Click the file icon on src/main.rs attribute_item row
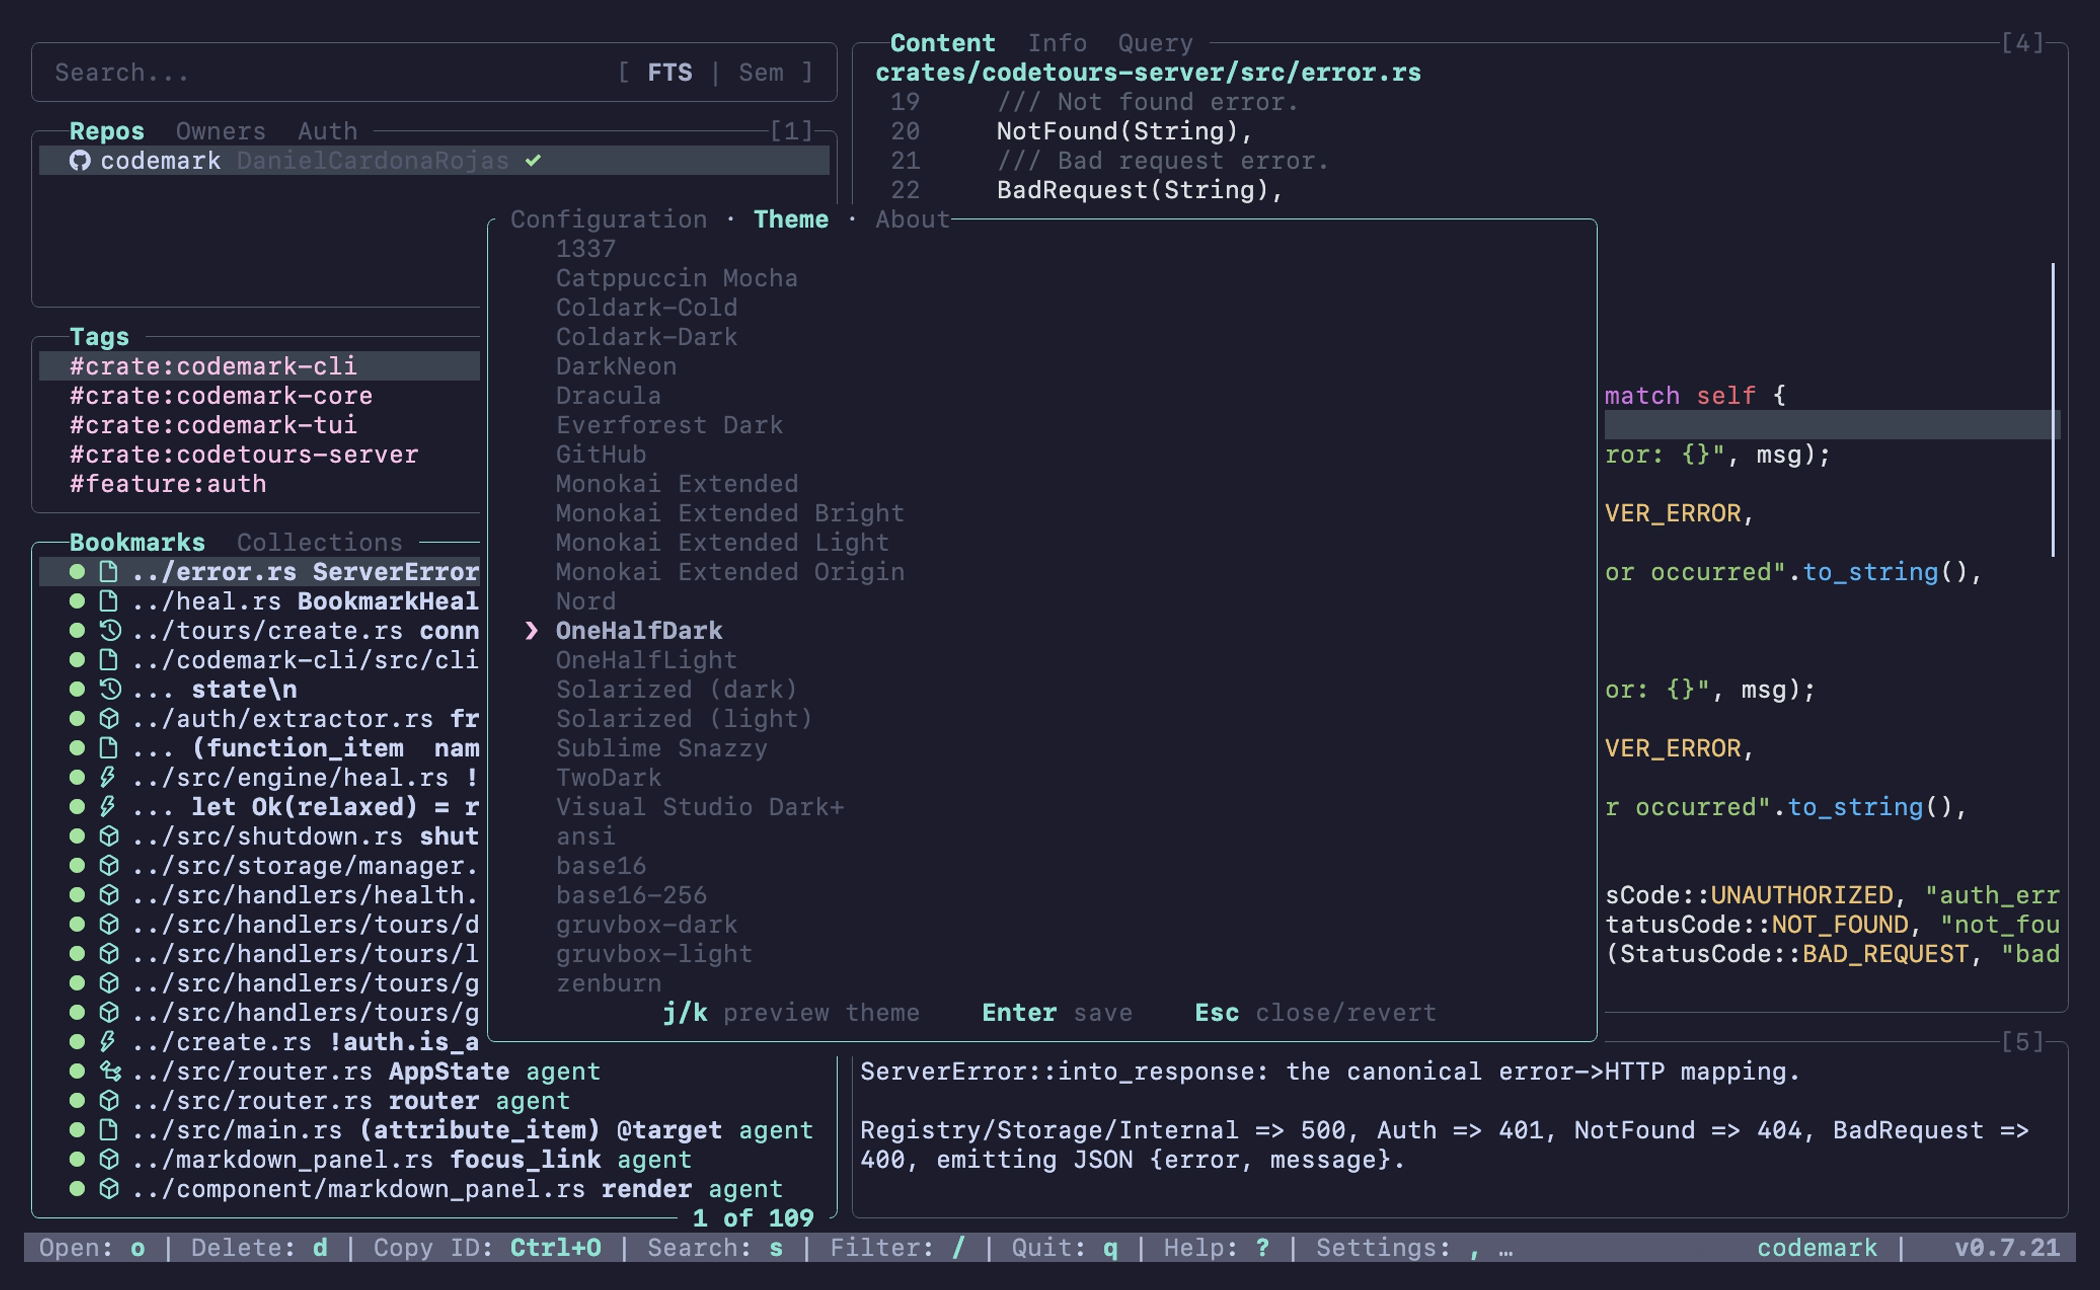This screenshot has height=1290, width=2100. click(x=109, y=1130)
